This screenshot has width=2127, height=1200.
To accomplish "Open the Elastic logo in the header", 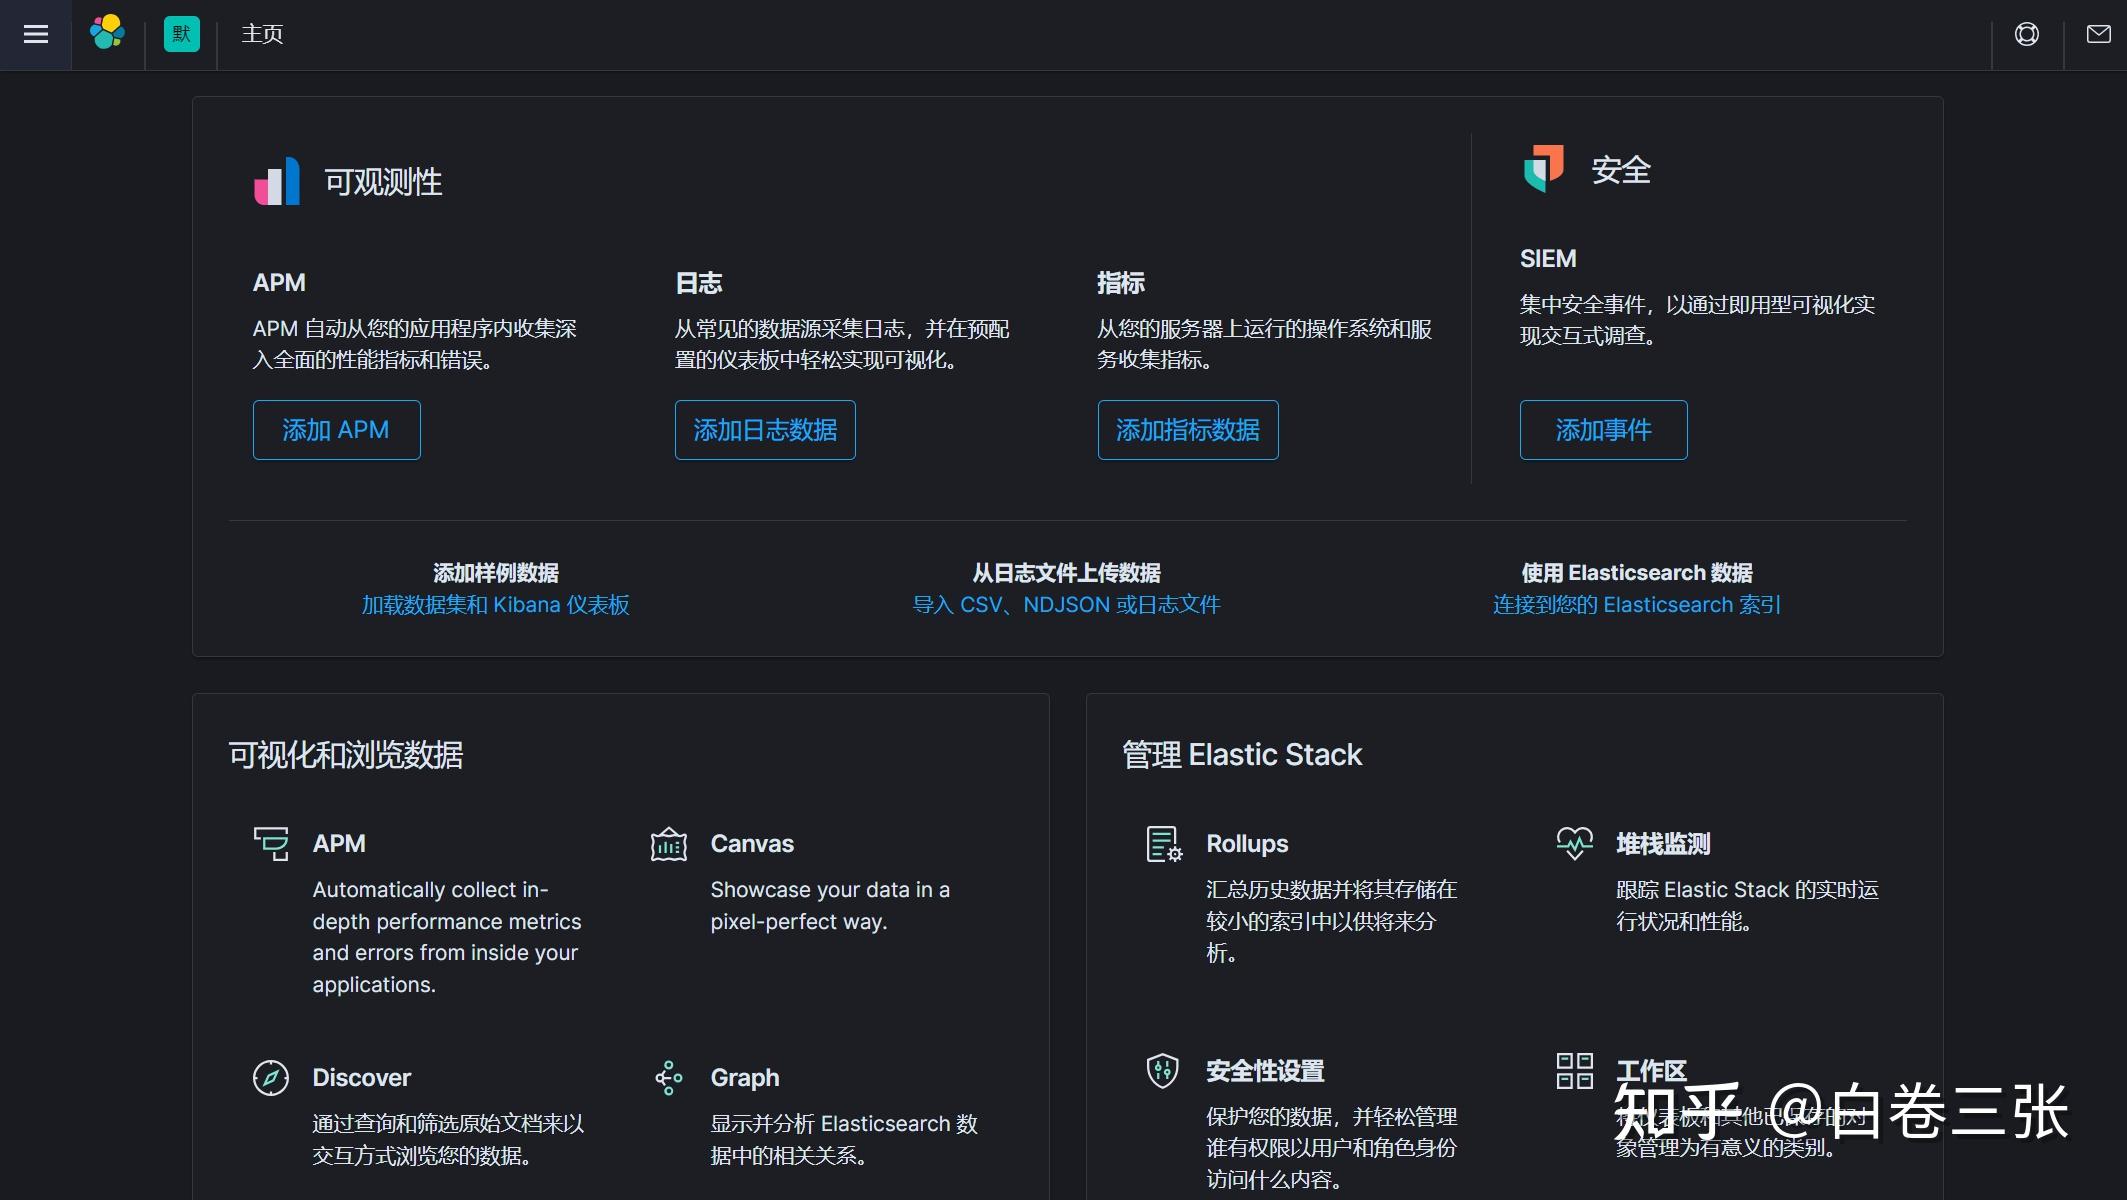I will tap(107, 33).
